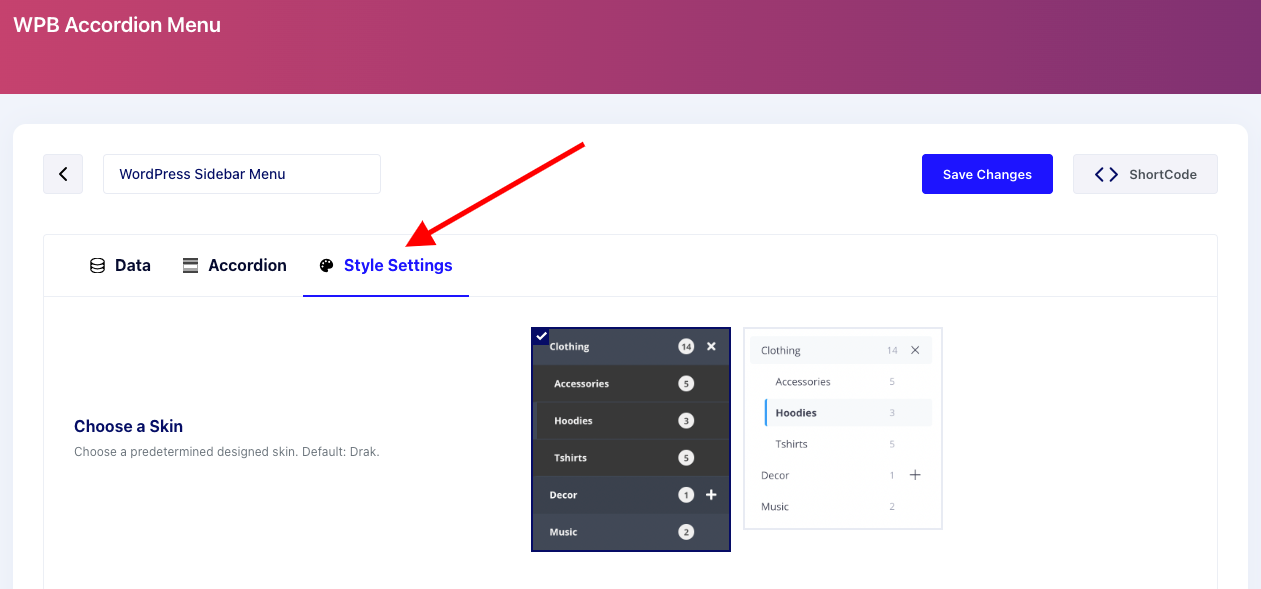Click the palette icon beside Style Settings
Screen dimensions: 1261x589
tap(326, 266)
